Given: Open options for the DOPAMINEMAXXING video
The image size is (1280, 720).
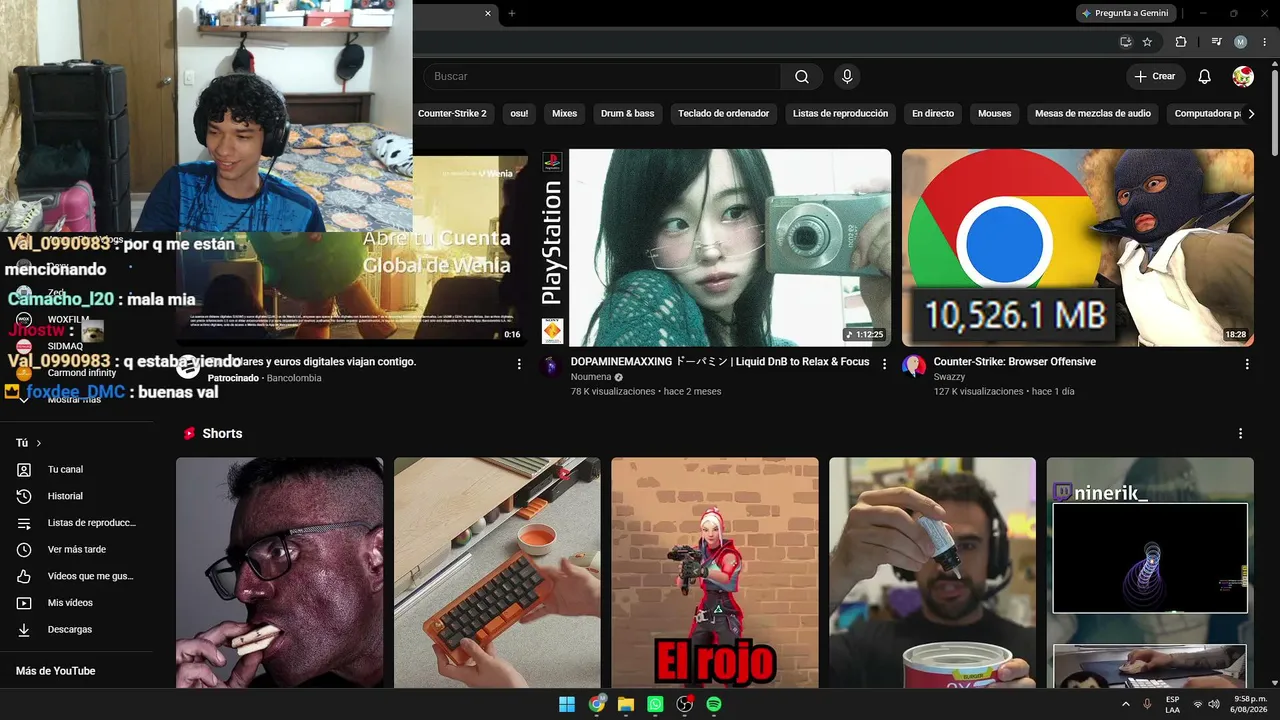Looking at the screenshot, I should tap(884, 364).
